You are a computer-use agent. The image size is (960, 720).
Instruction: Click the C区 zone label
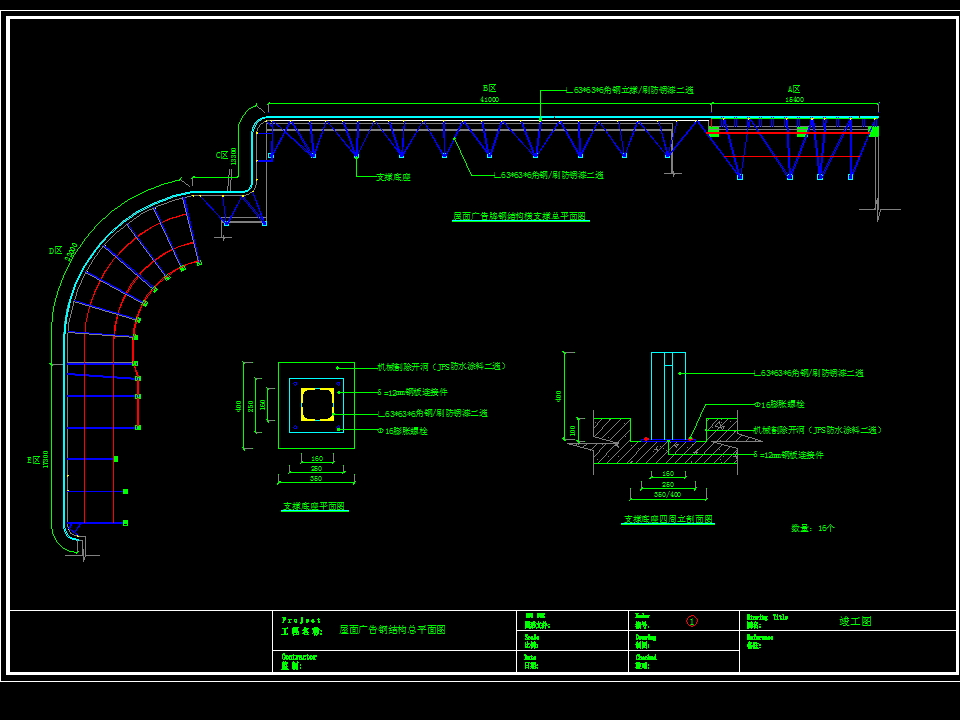pos(221,155)
